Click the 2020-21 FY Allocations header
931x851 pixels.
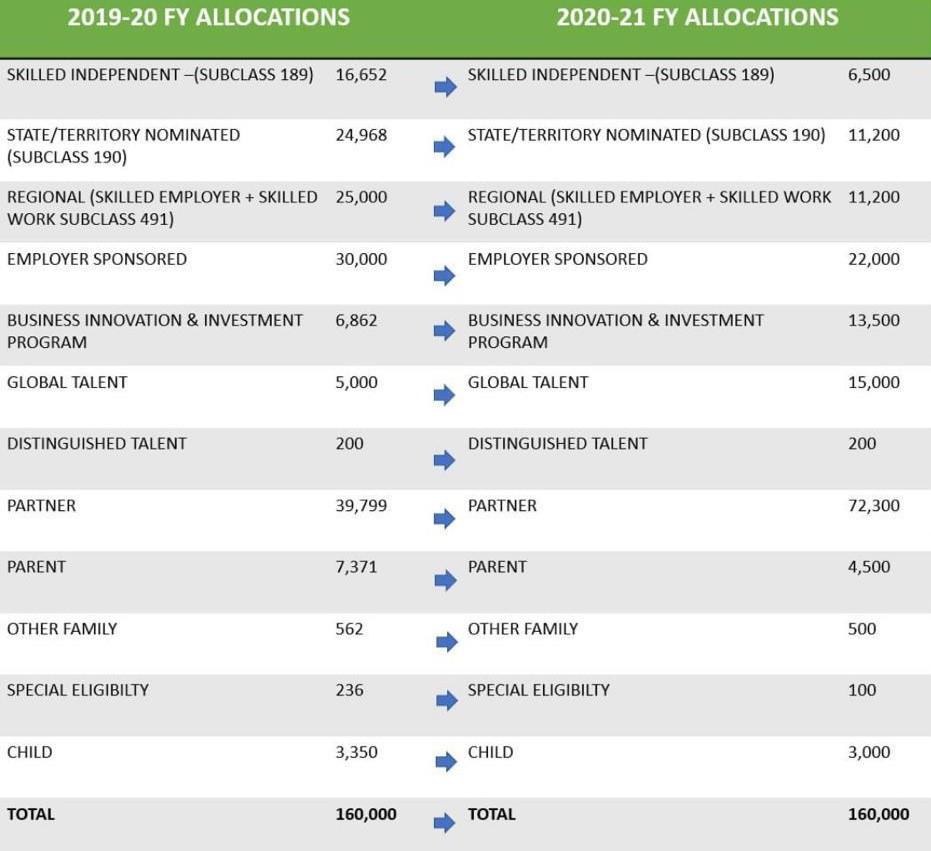point(697,17)
